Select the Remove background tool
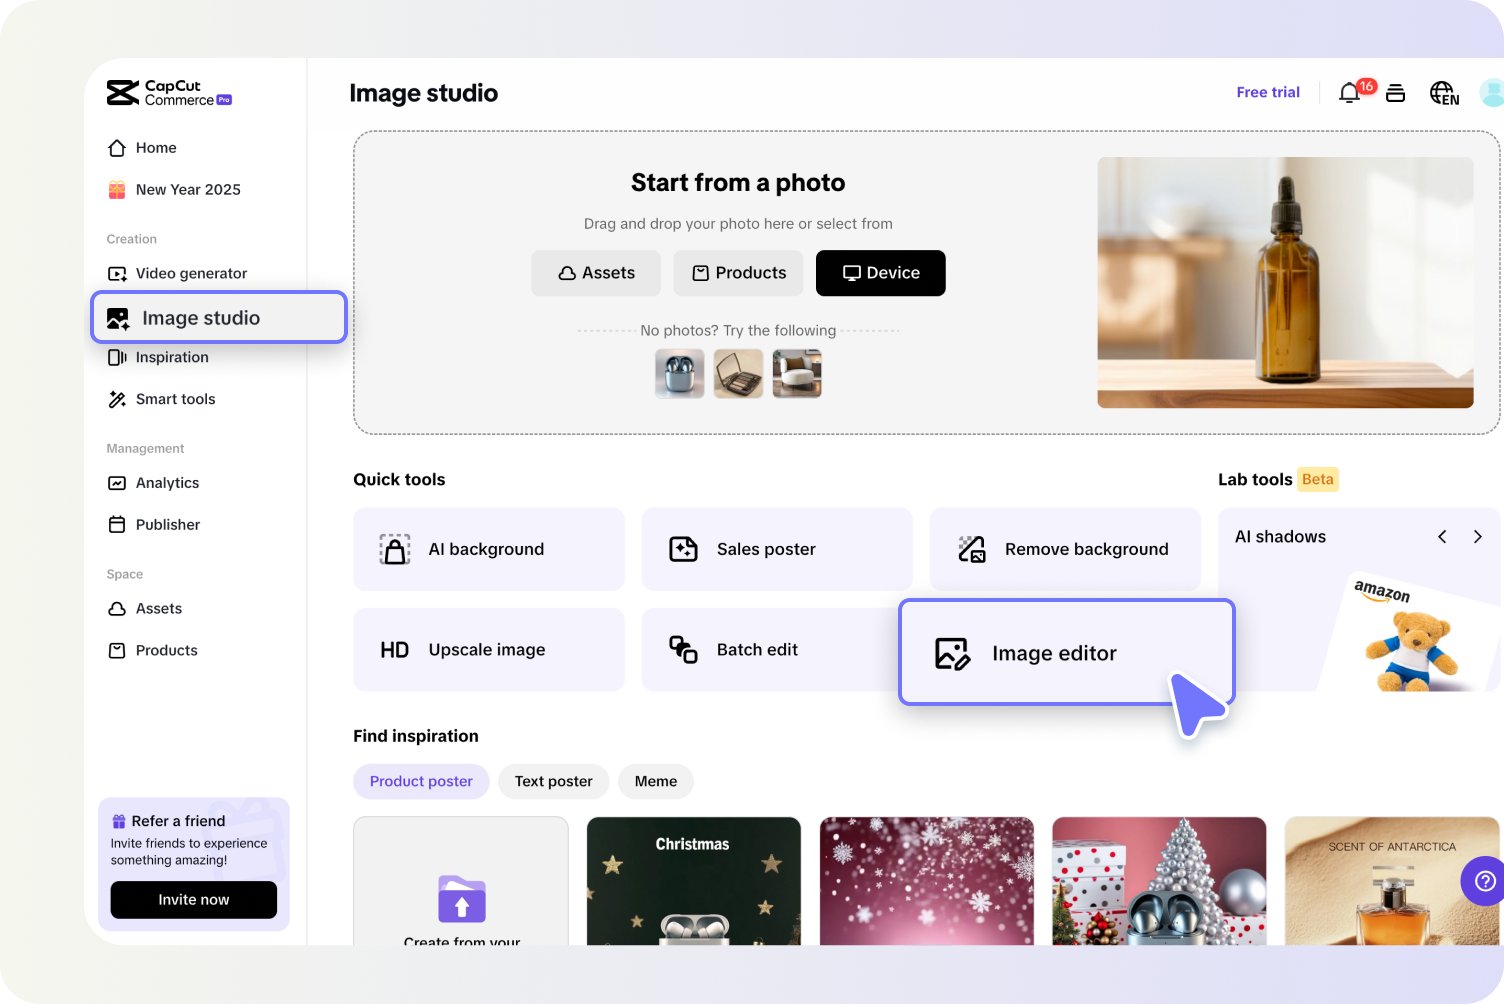This screenshot has height=1004, width=1504. [1064, 549]
